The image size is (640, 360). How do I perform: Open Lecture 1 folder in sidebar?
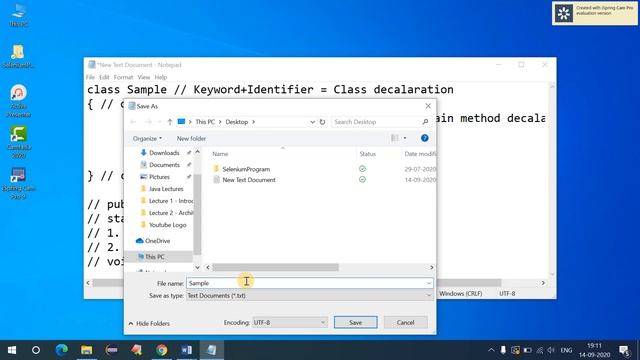[171, 201]
